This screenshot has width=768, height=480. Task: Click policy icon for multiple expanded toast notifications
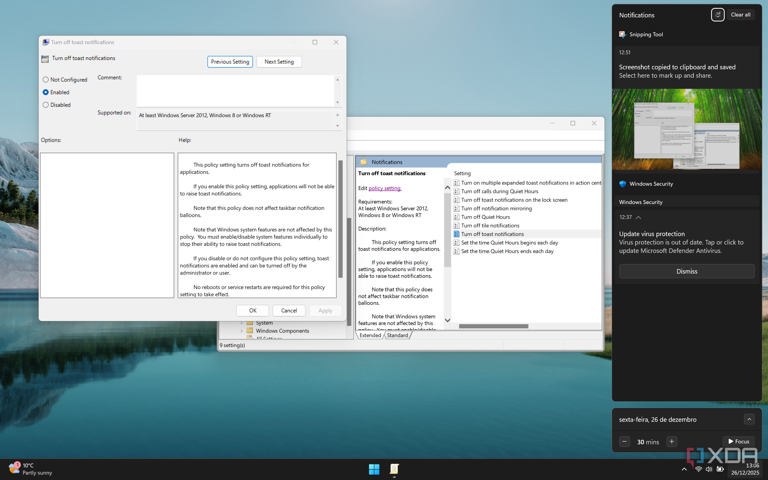(456, 183)
